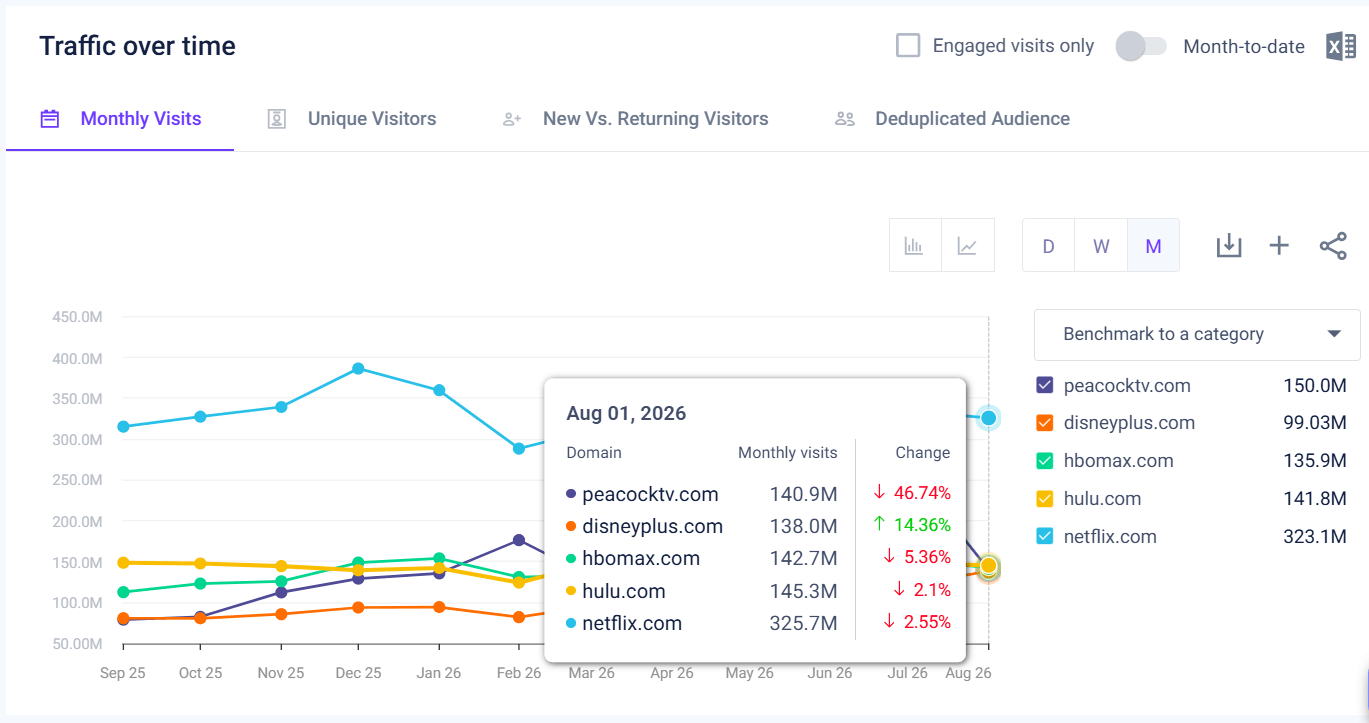The height and width of the screenshot is (723, 1369).
Task: Select weekly granularity W
Action: pos(1101,245)
